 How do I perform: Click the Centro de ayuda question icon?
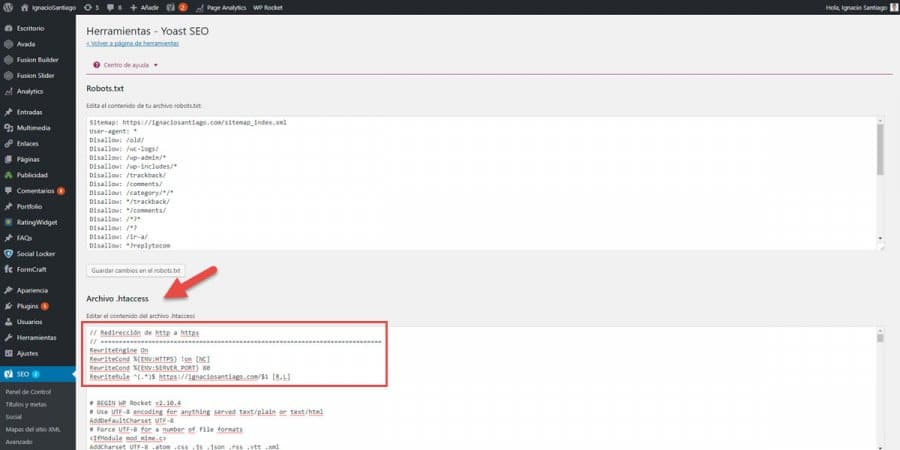tap(96, 65)
